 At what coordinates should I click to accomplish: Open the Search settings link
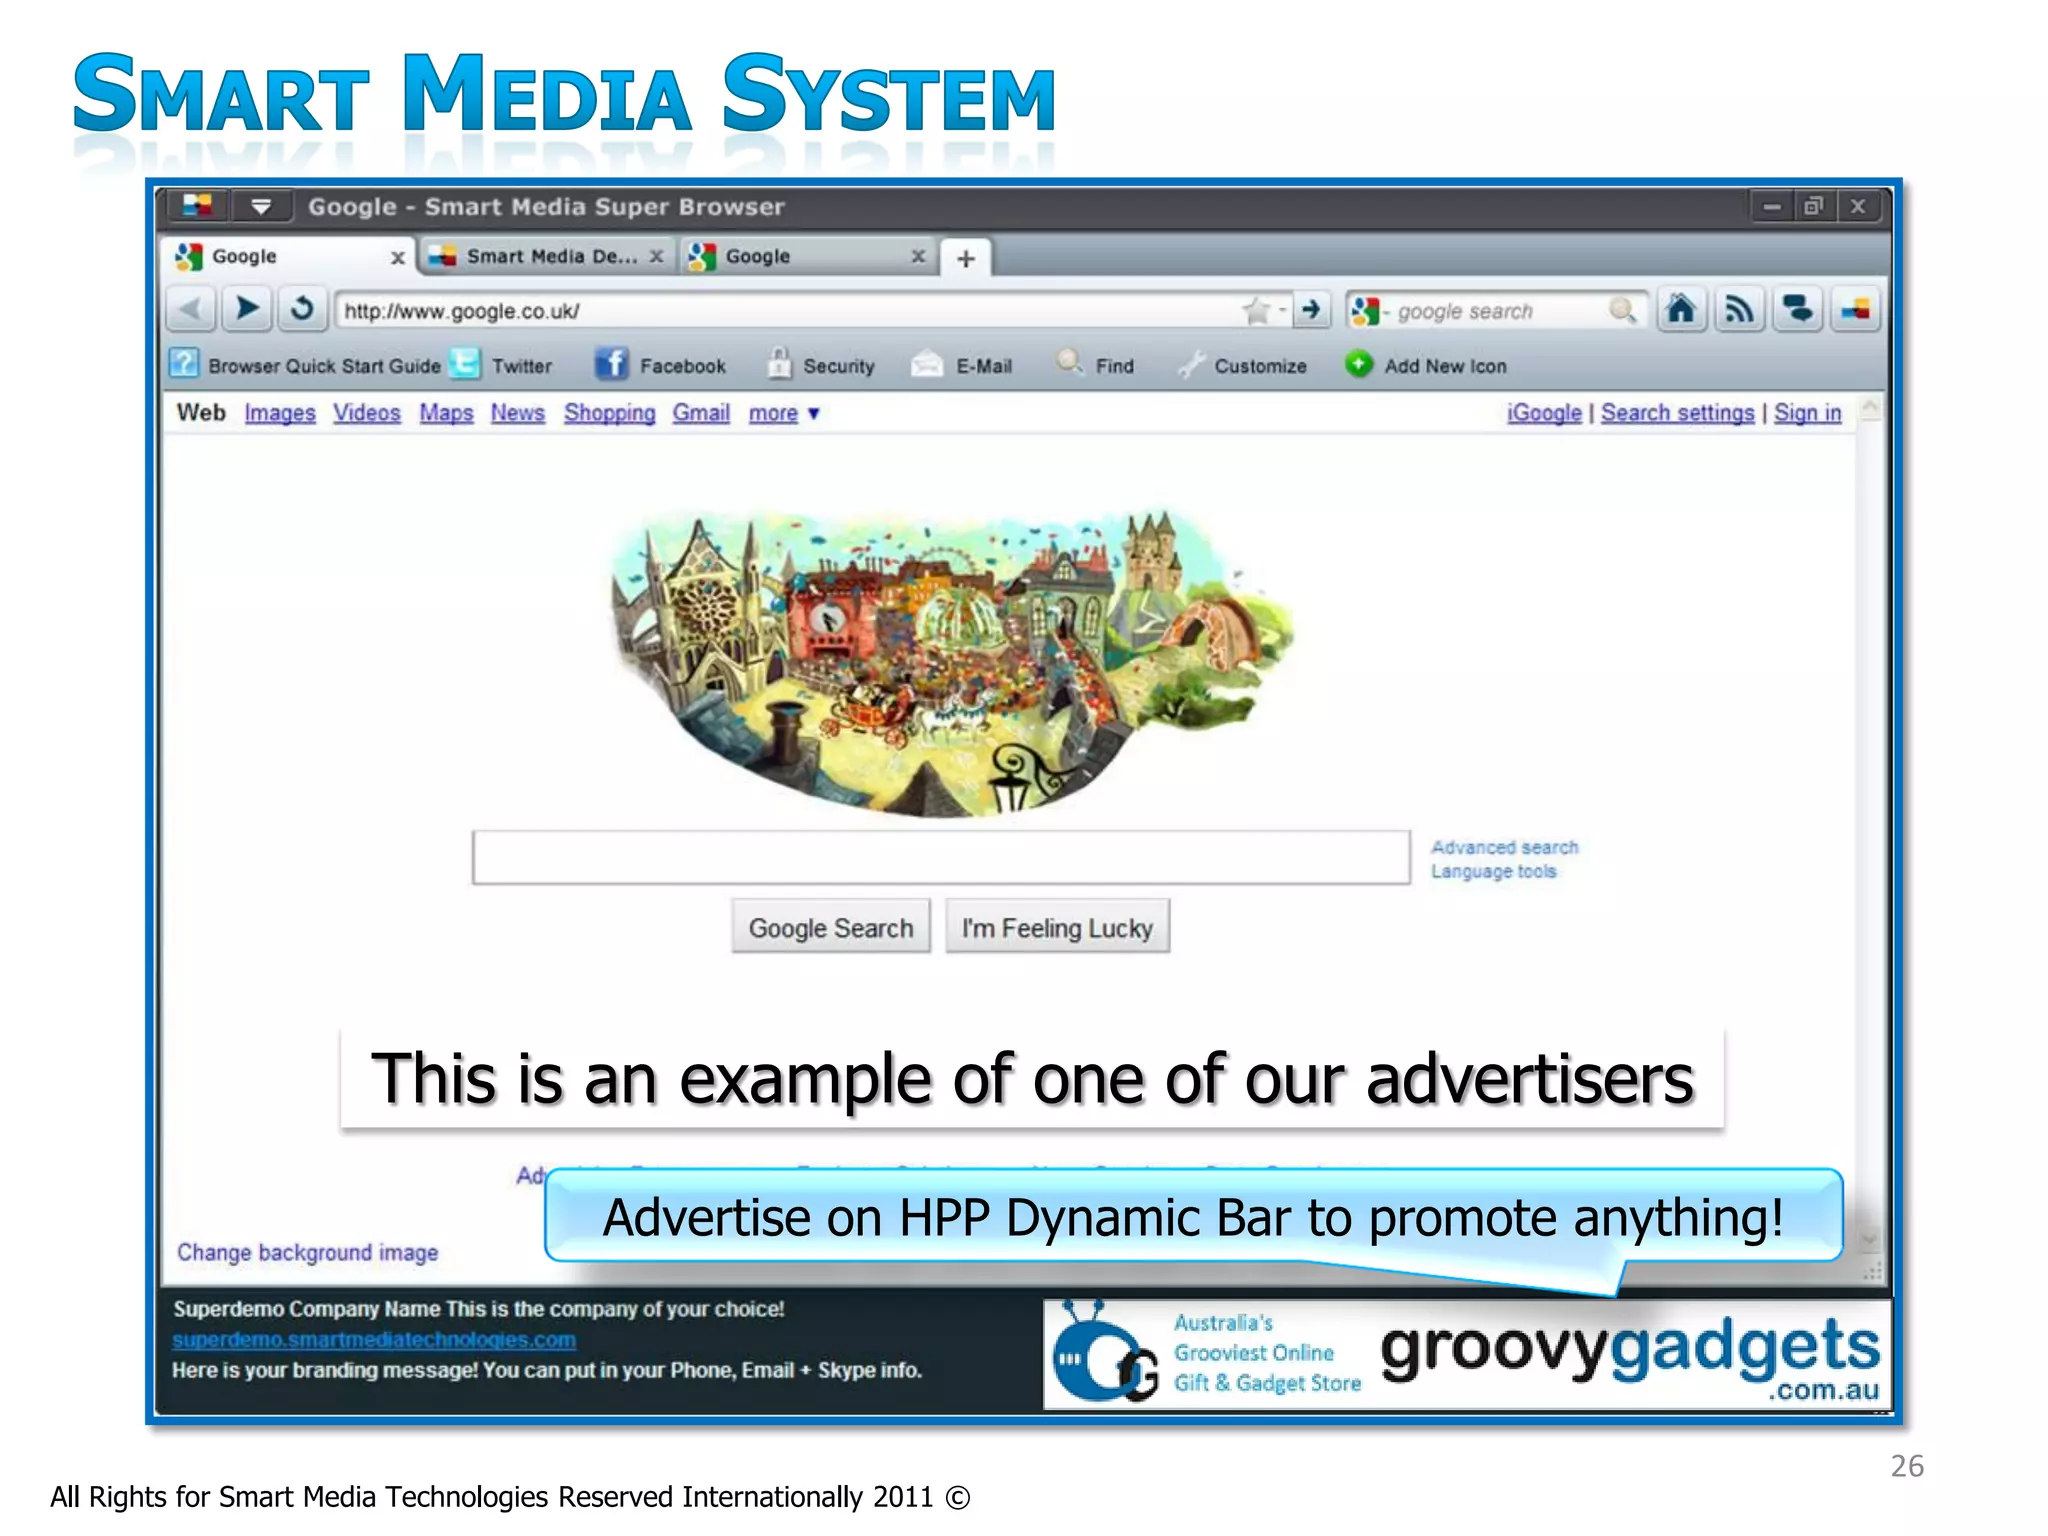(1677, 413)
